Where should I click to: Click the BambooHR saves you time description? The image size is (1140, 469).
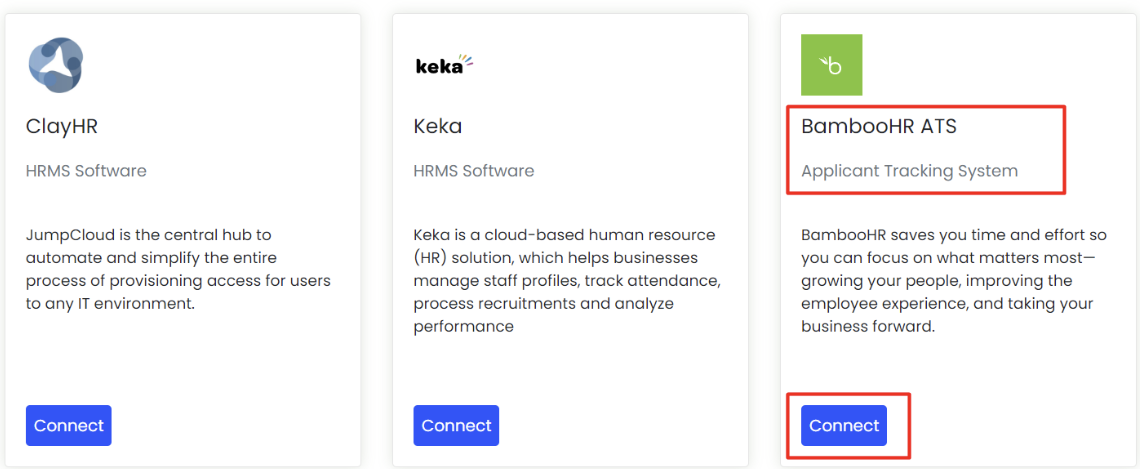click(953, 281)
